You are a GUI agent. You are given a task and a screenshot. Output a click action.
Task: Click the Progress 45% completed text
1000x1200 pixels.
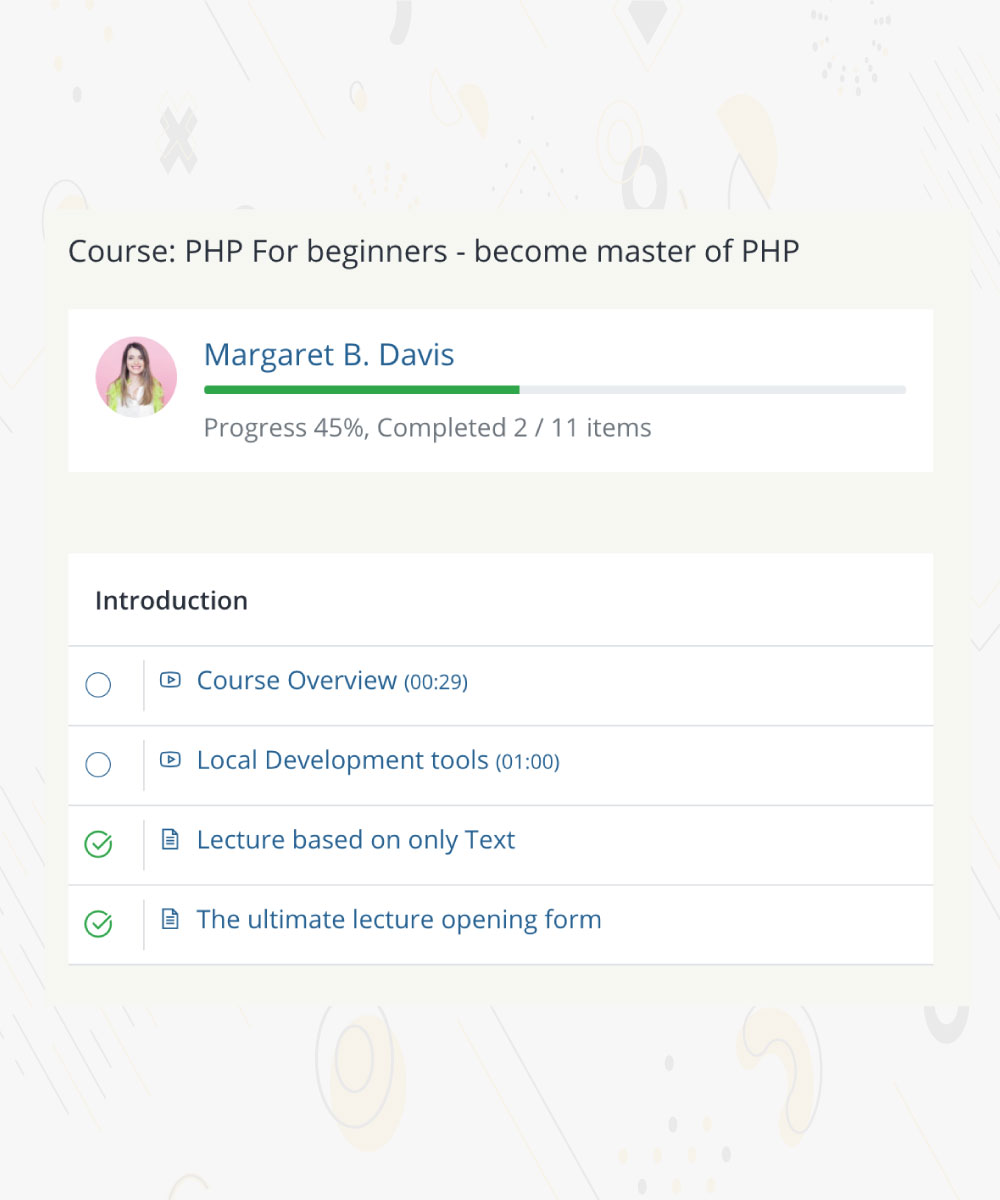427,428
